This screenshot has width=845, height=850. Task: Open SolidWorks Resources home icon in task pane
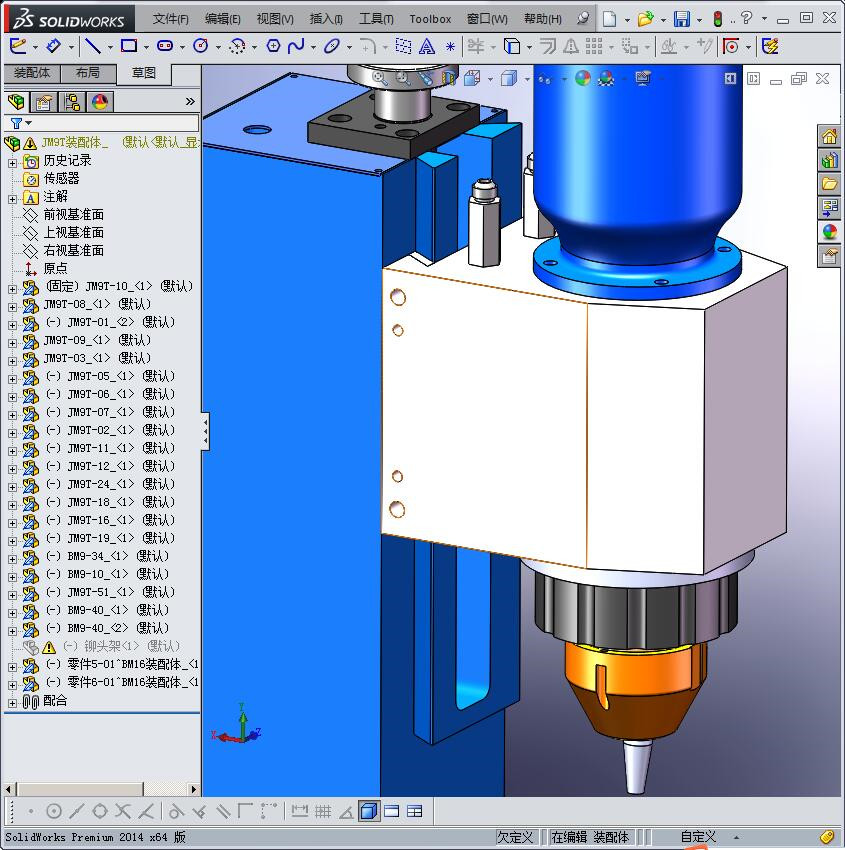[x=829, y=136]
